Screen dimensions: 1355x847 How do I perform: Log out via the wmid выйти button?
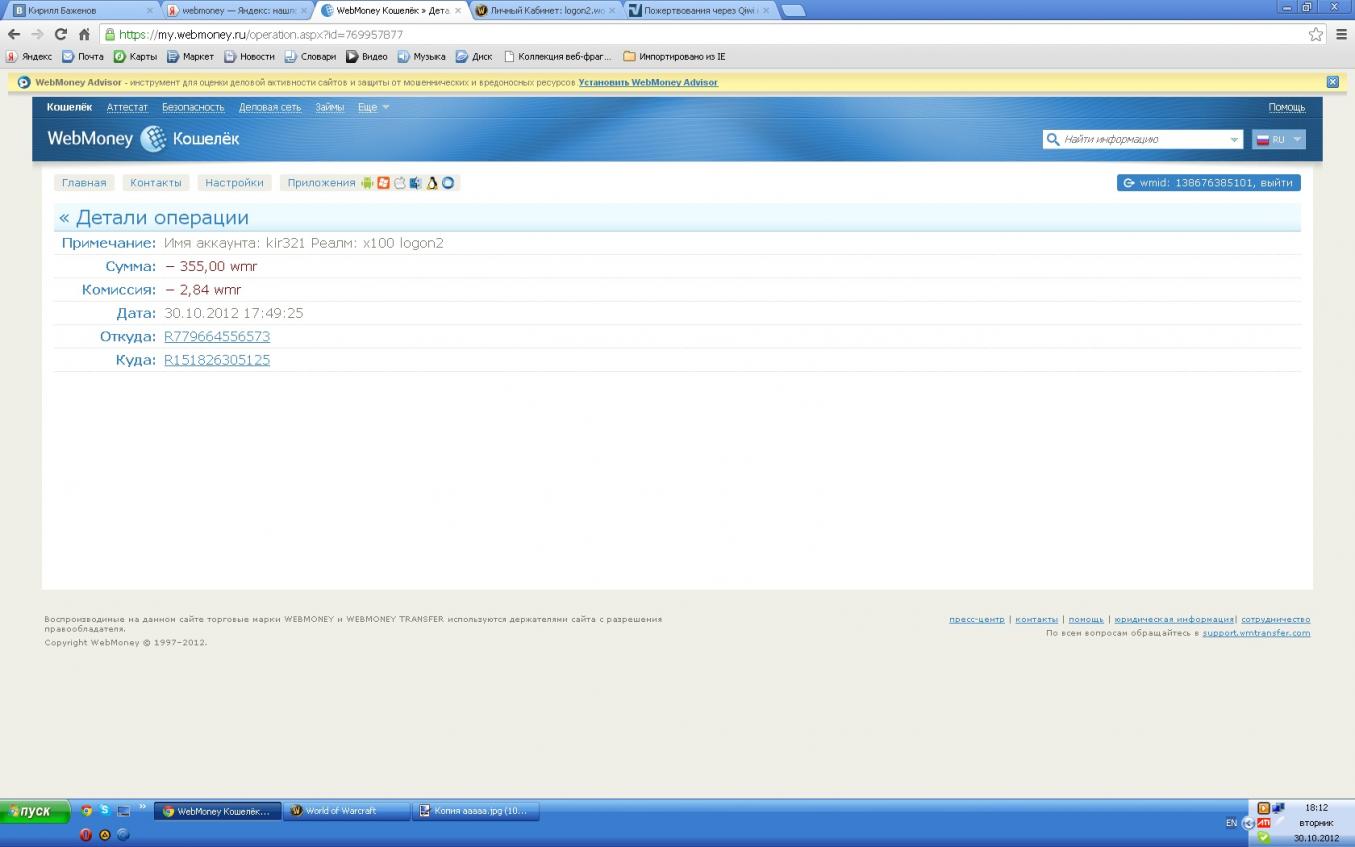point(1208,183)
